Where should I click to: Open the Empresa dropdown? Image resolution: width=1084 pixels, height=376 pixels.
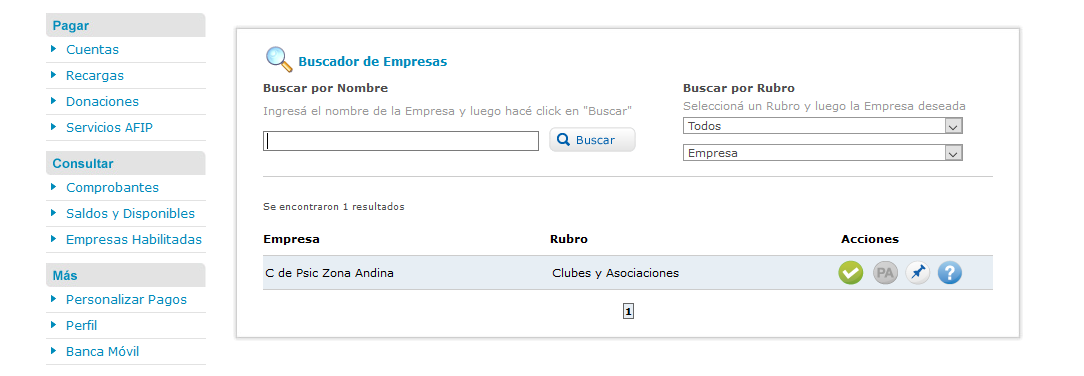coord(822,153)
